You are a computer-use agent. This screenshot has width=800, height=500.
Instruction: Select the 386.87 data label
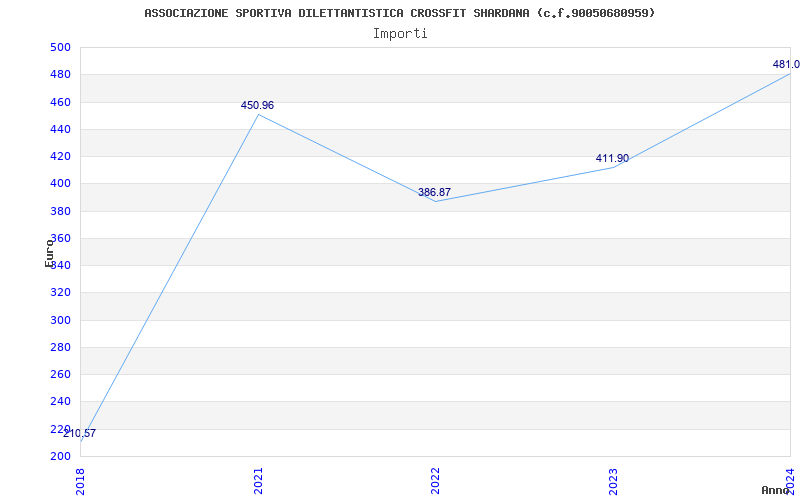tap(434, 192)
